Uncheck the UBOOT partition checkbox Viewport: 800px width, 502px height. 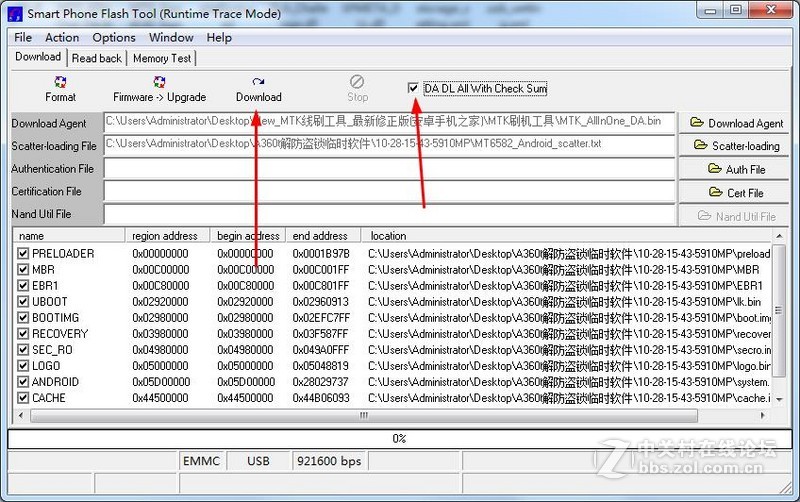click(x=23, y=302)
